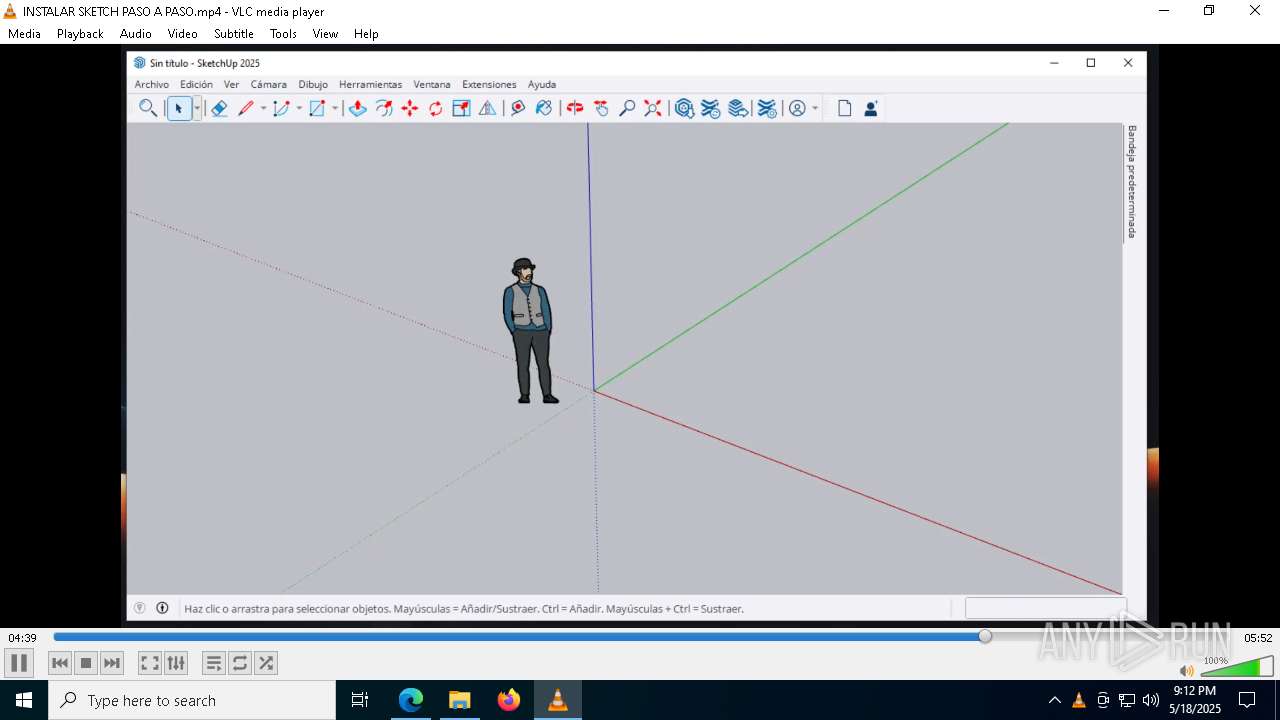Toggle VLC fullscreen button
The width and height of the screenshot is (1280, 720).
coord(150,663)
